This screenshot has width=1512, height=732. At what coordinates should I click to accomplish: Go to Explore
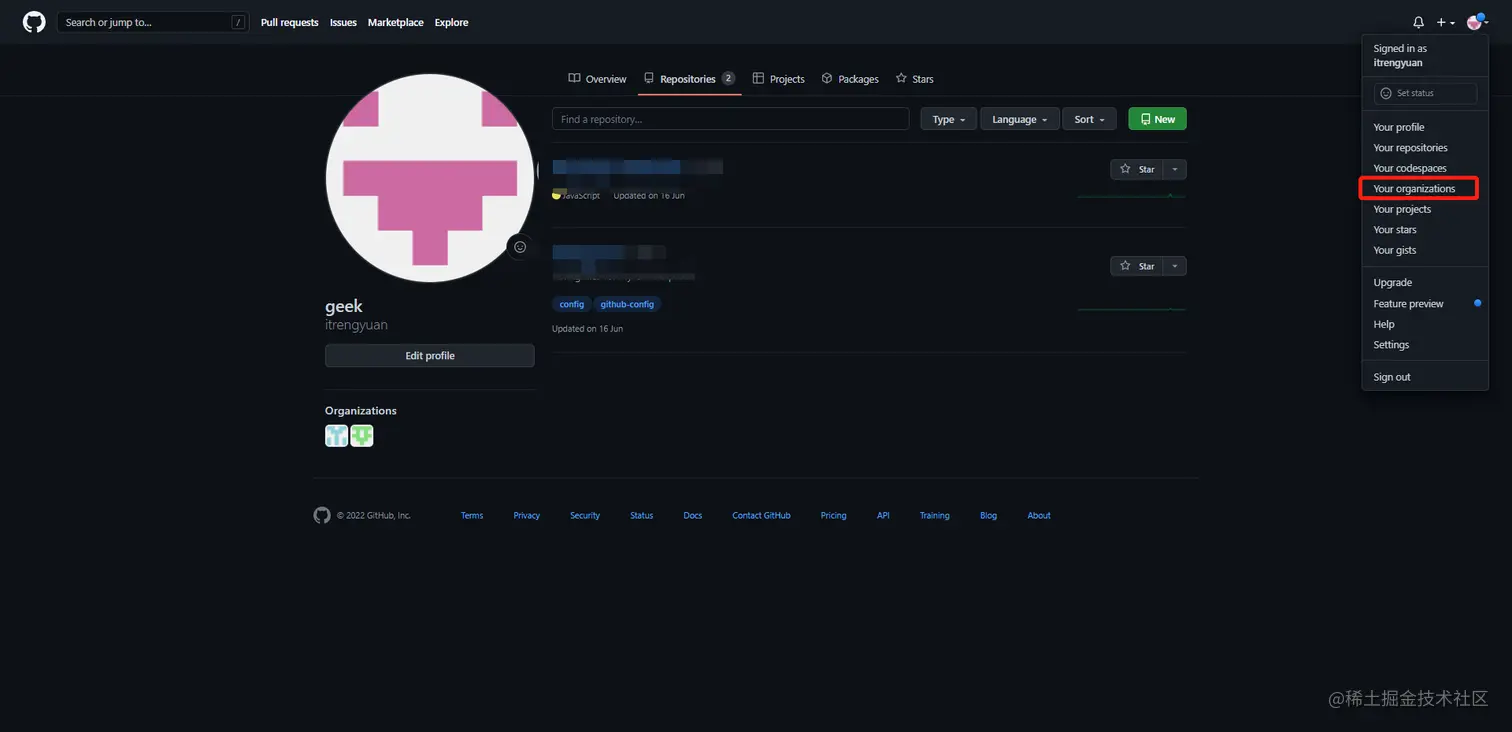[451, 22]
